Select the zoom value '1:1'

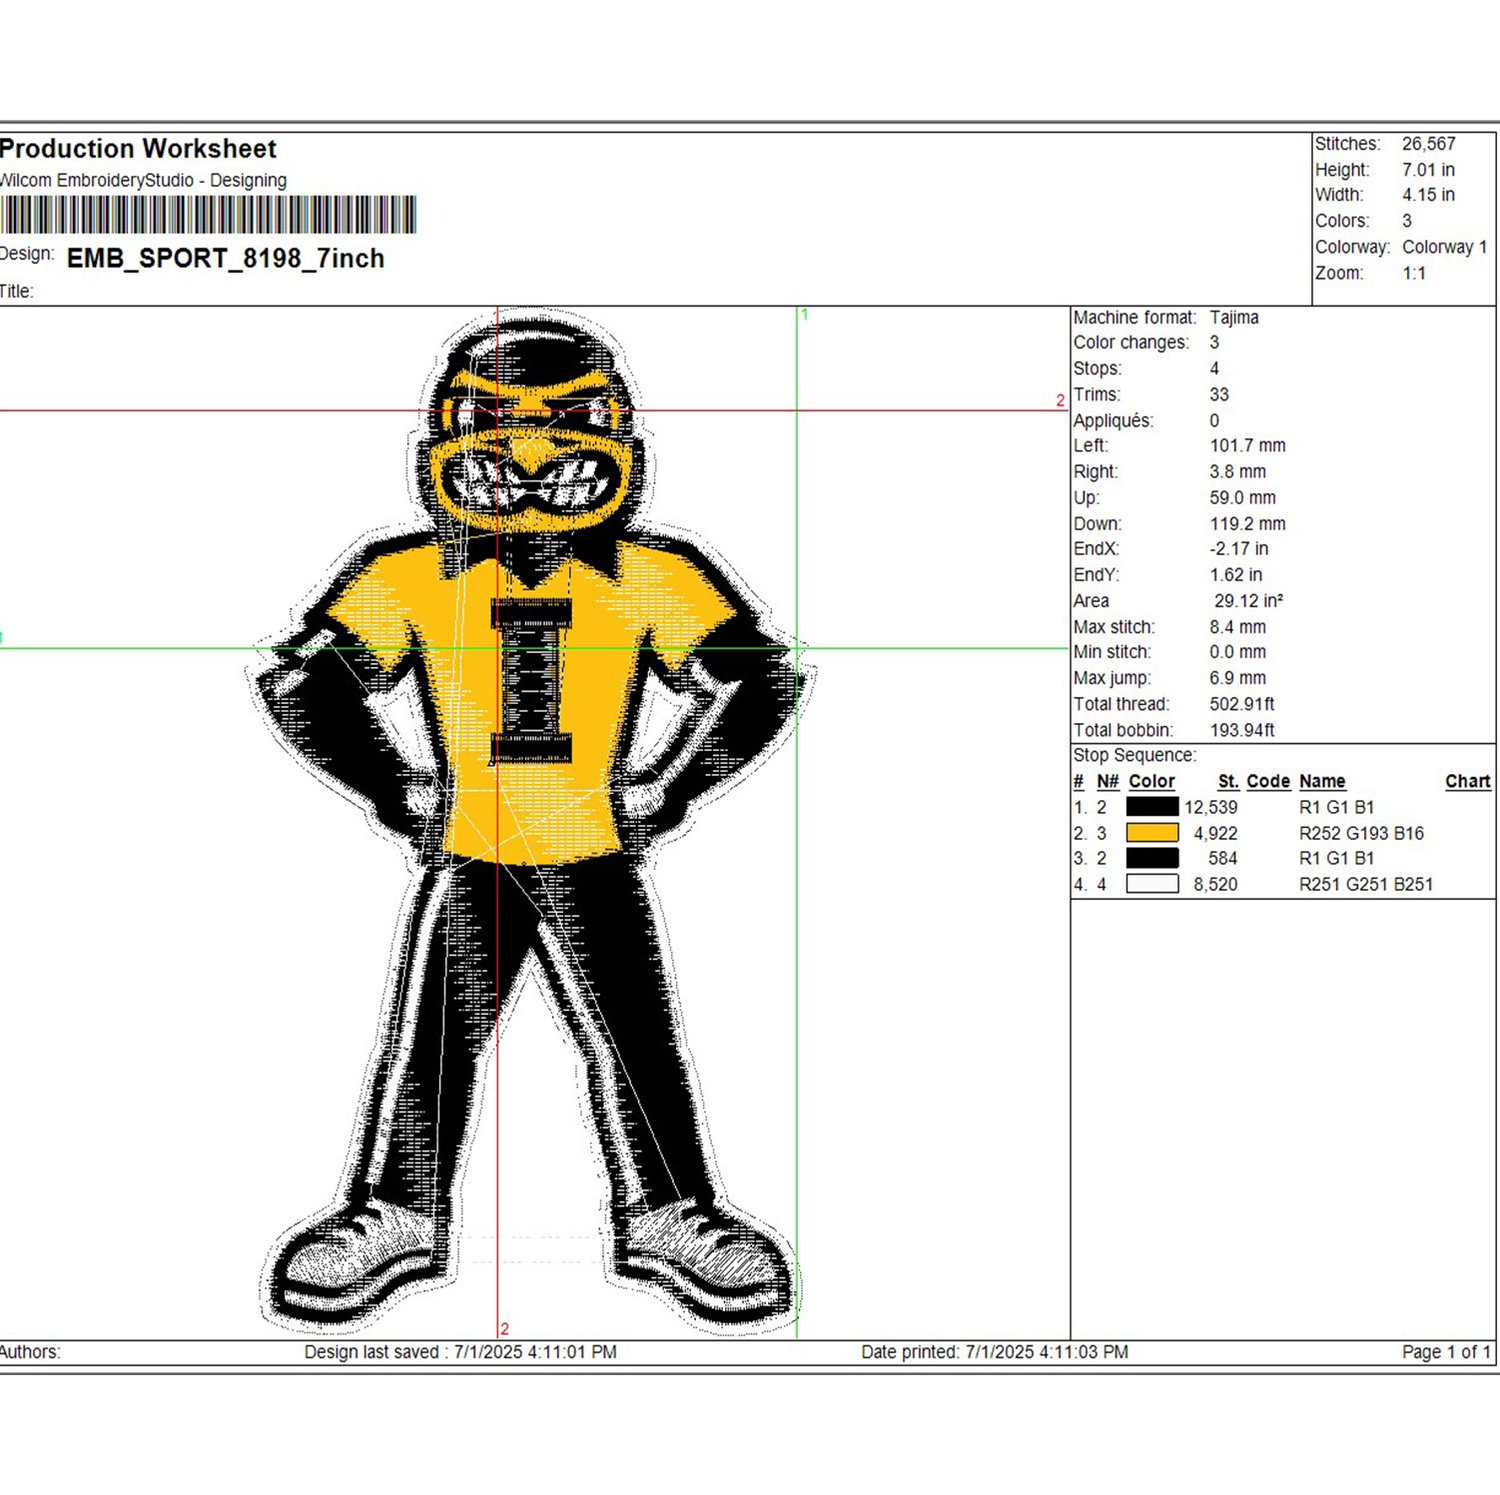(x=1414, y=273)
